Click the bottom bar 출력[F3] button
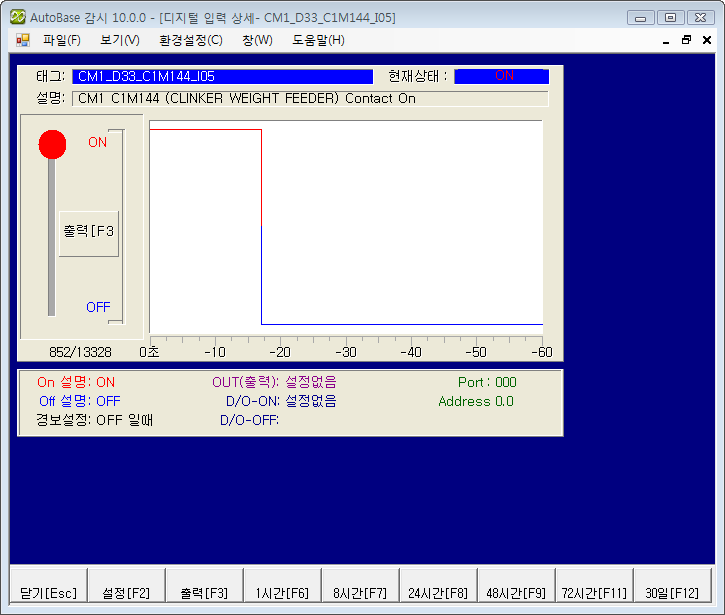Image resolution: width=725 pixels, height=615 pixels. click(x=204, y=586)
